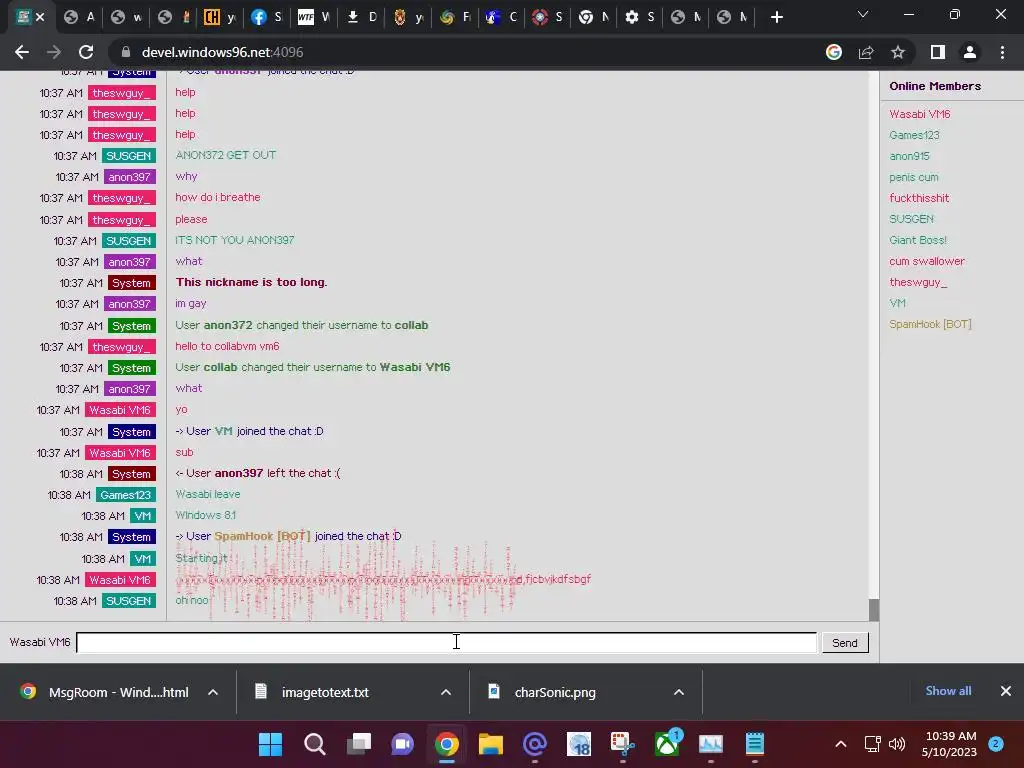Viewport: 1024px width, 768px height.
Task: Show hidden system tray icons
Action: coord(841,744)
